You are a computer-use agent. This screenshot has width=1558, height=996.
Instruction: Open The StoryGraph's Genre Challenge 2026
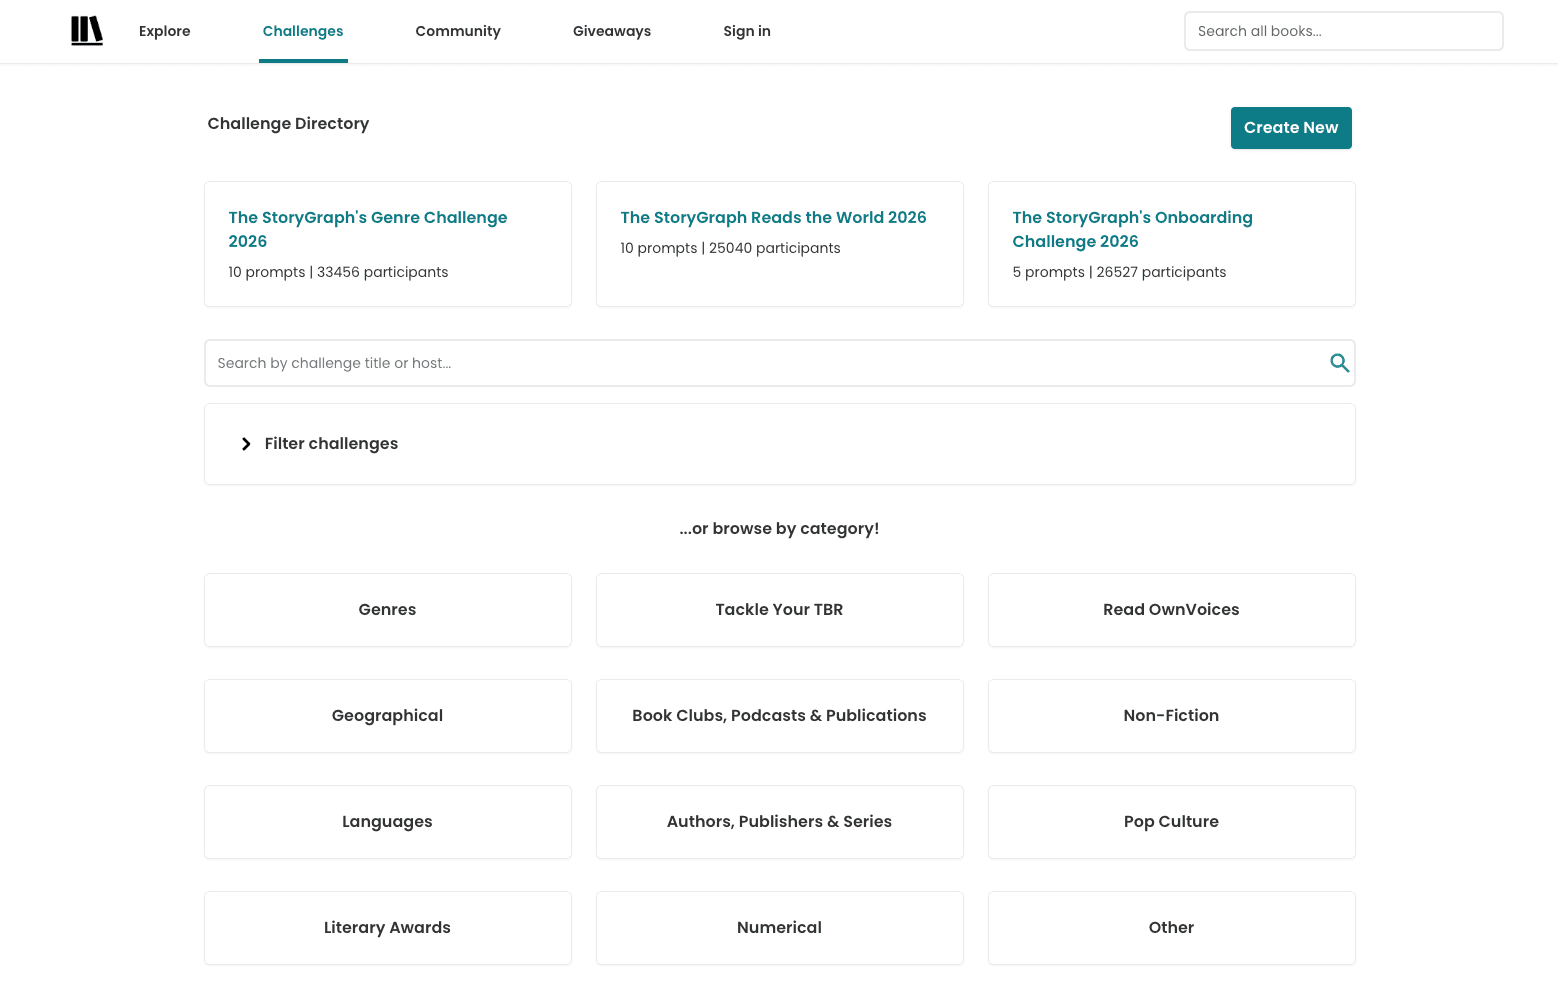click(367, 229)
